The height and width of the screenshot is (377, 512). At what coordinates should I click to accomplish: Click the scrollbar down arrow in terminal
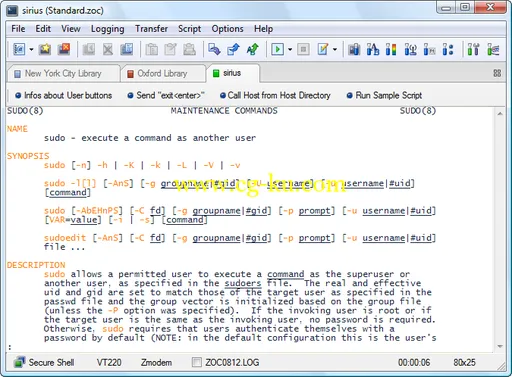coord(500,347)
